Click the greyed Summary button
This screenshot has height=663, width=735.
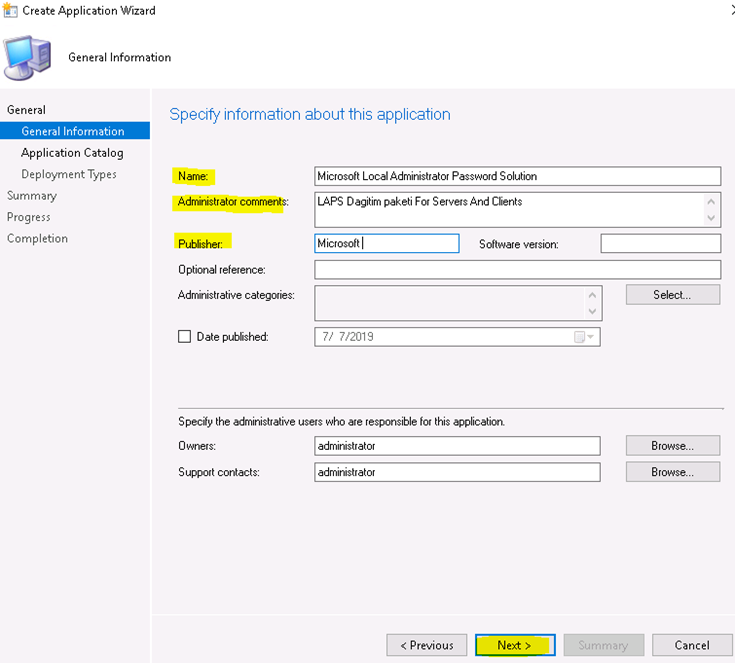point(603,645)
